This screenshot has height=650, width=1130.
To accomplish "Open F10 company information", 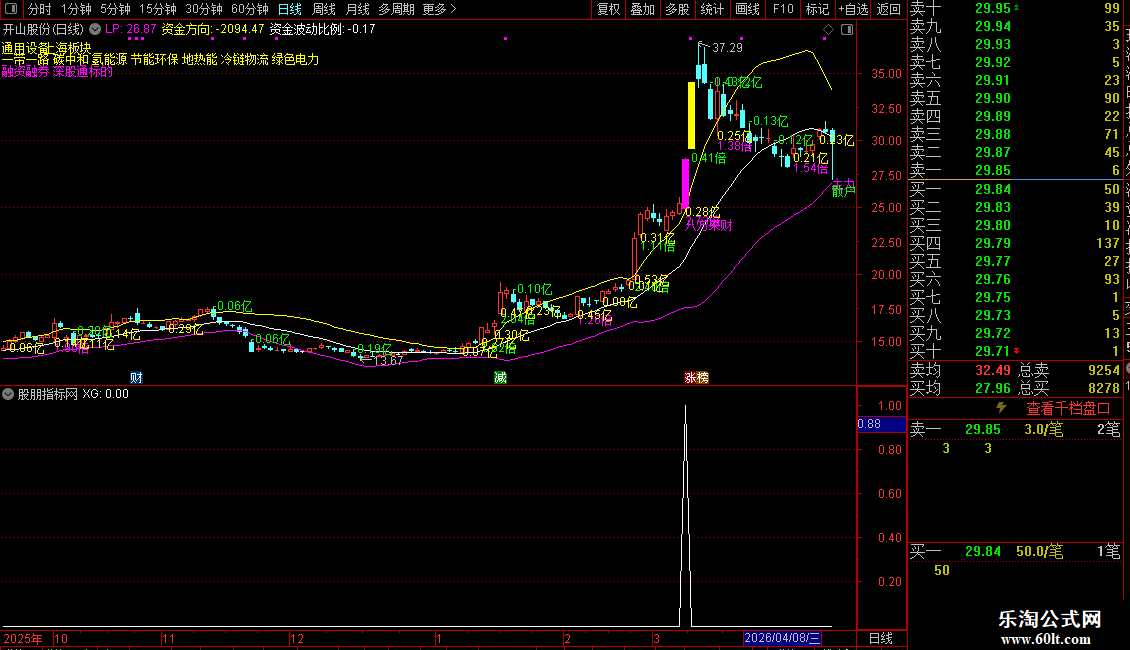I will tap(783, 9).
